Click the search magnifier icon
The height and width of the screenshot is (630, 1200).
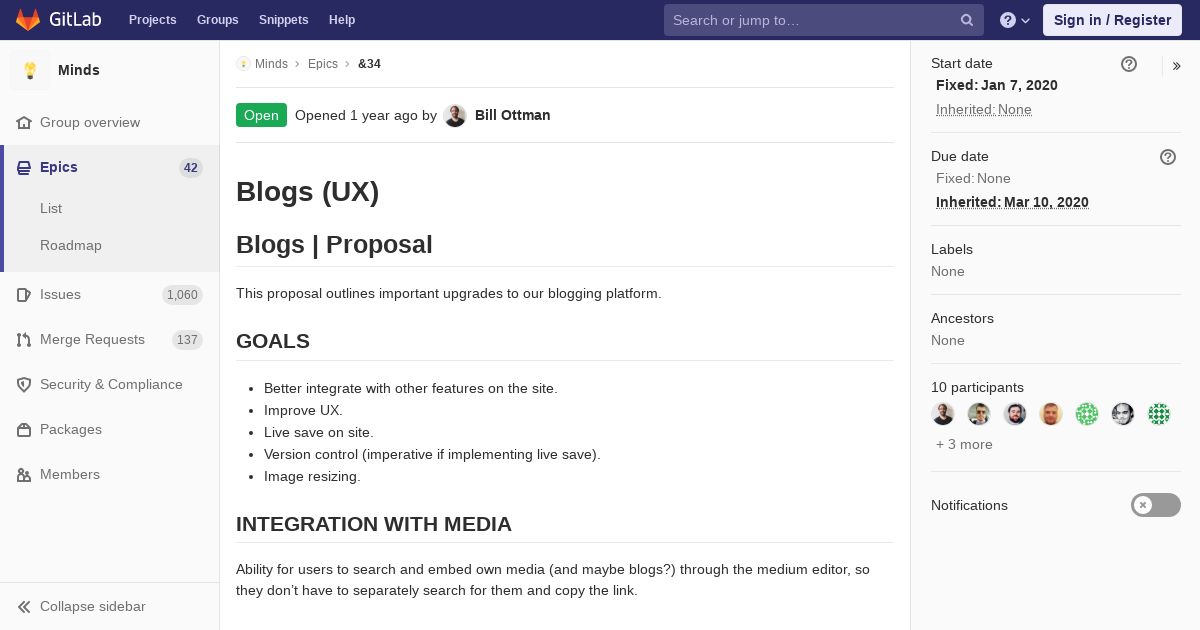pos(967,20)
